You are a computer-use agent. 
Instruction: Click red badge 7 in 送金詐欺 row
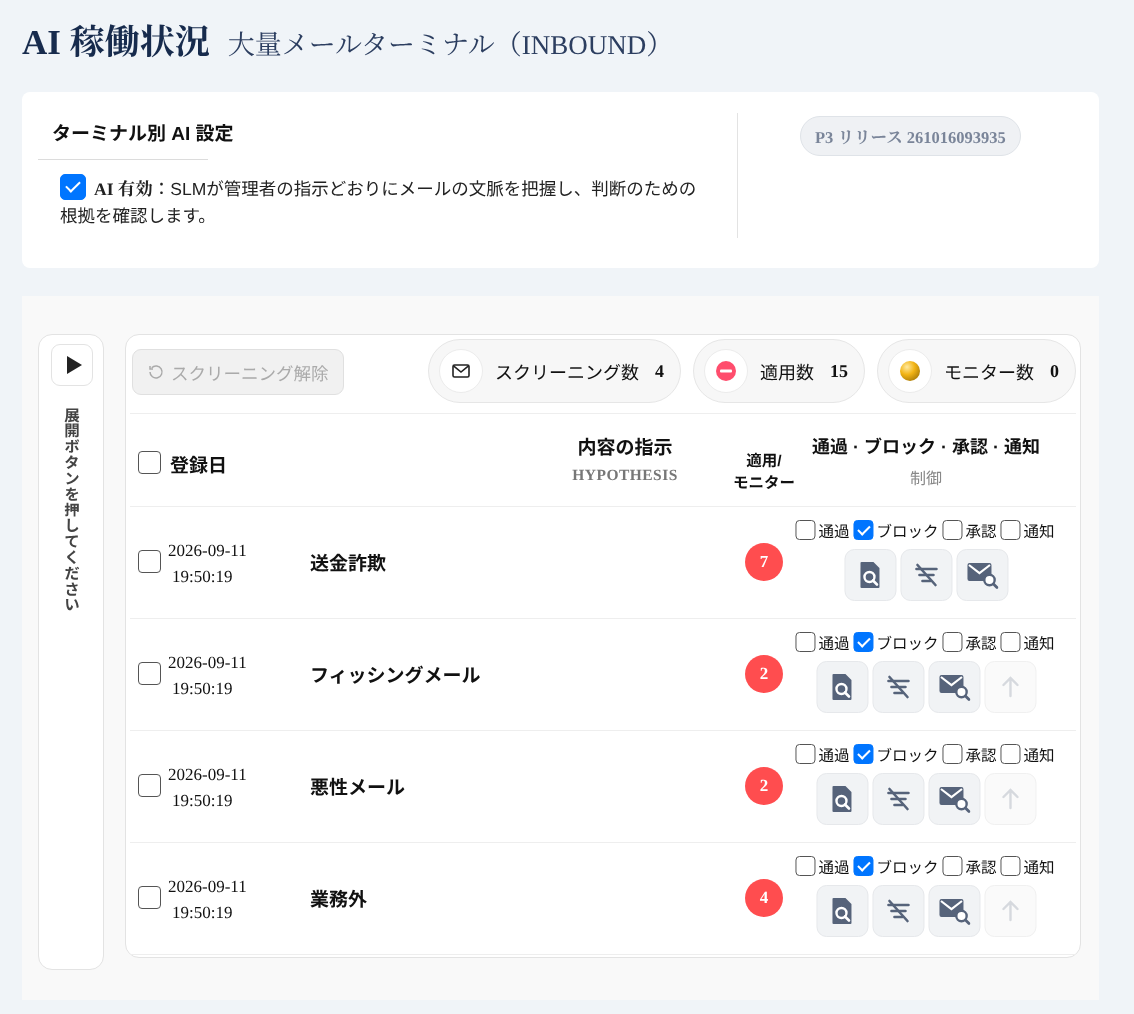[x=764, y=562]
